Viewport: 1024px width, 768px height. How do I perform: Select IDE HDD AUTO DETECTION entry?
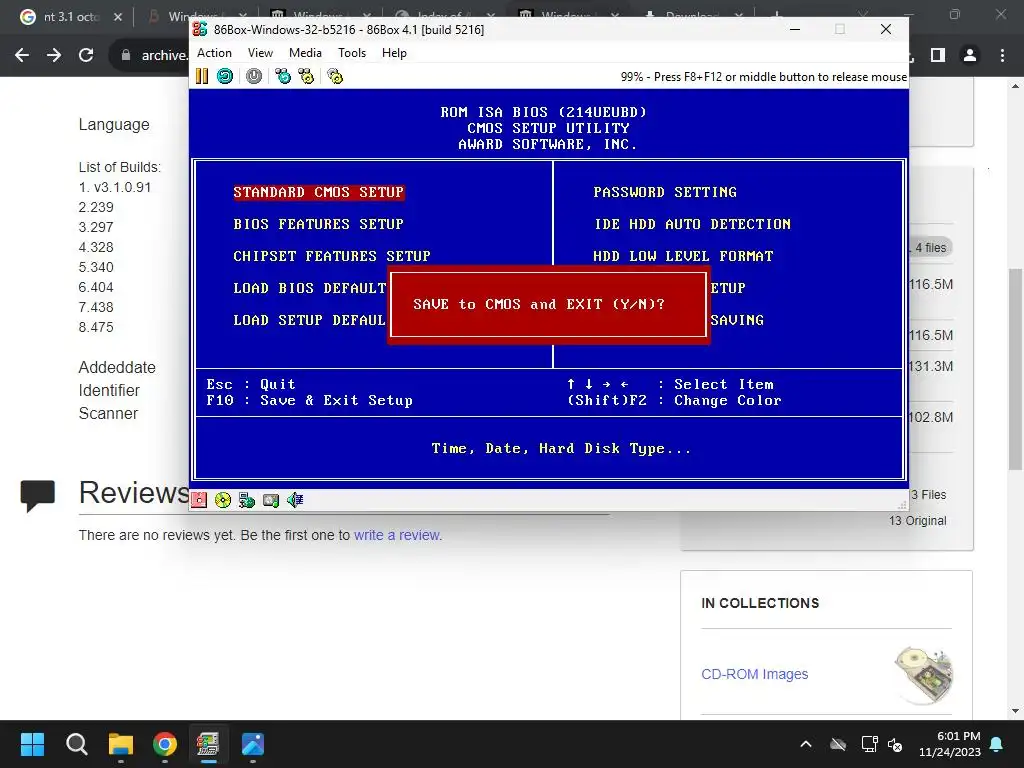click(692, 224)
